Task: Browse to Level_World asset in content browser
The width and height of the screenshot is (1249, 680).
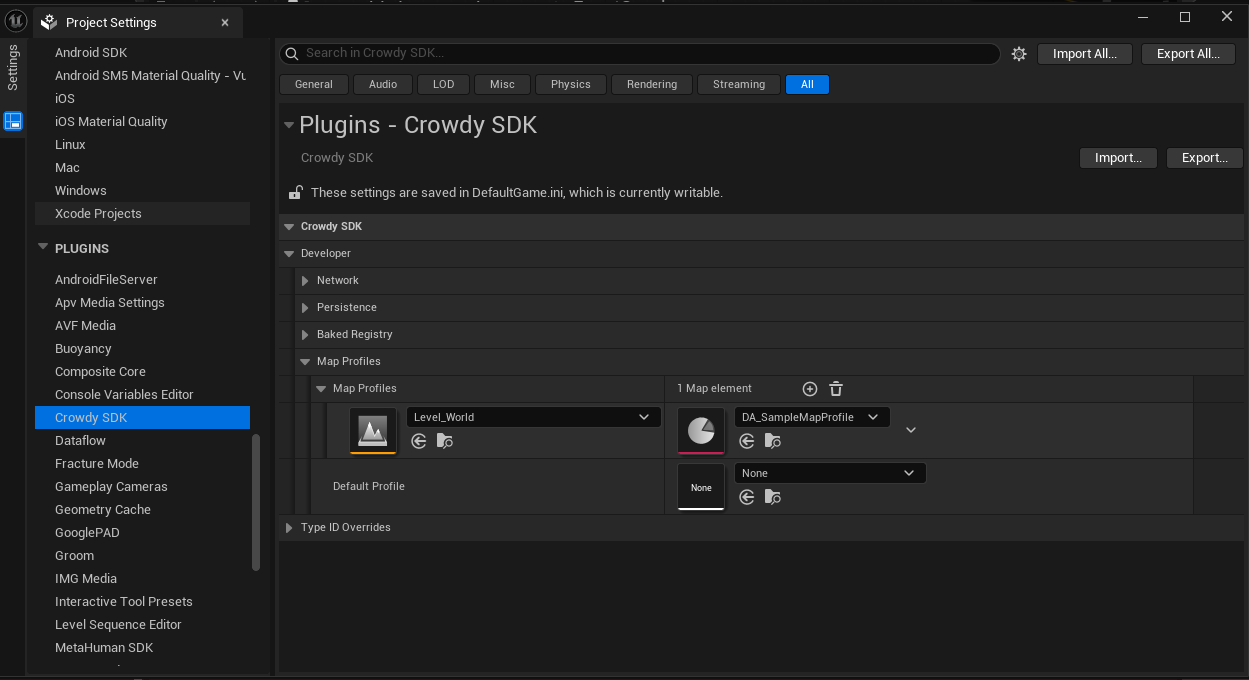Action: [x=445, y=441]
